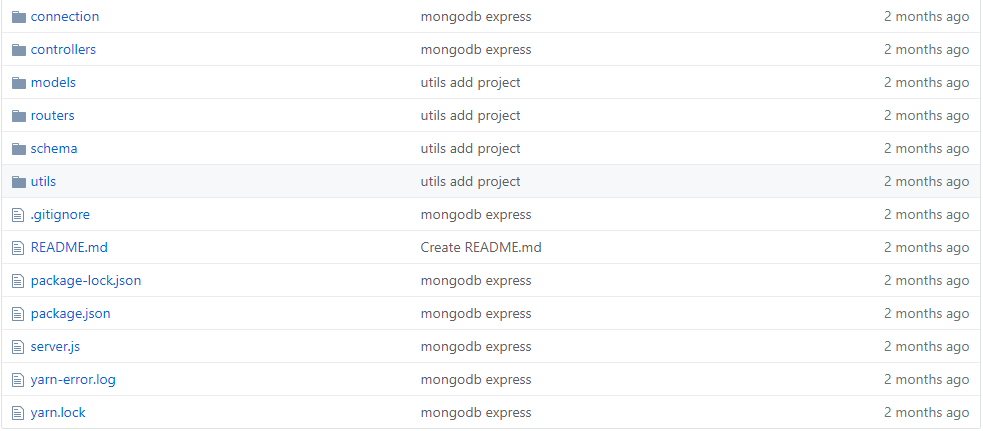Open the connection folder name link
Viewport: 983px width, 431px height.
pos(65,16)
